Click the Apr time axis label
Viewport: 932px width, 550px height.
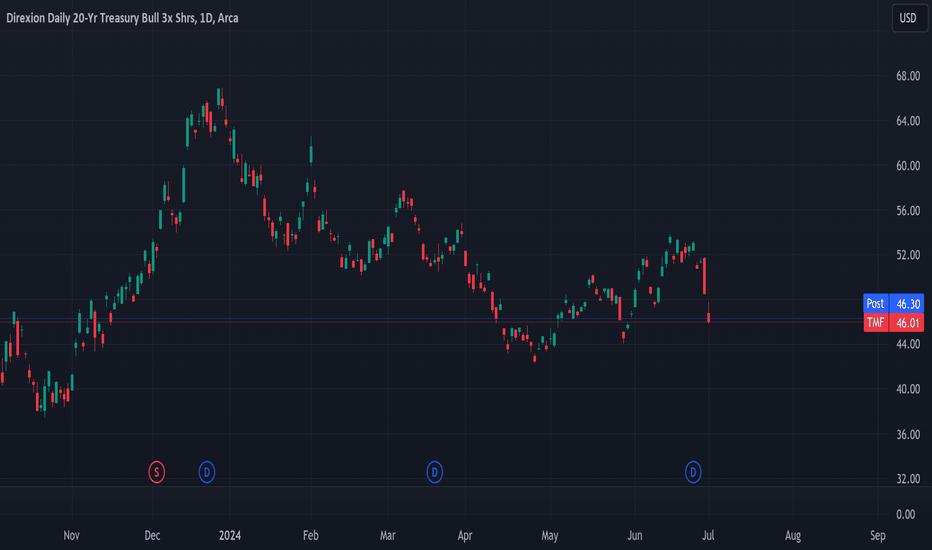tap(465, 535)
